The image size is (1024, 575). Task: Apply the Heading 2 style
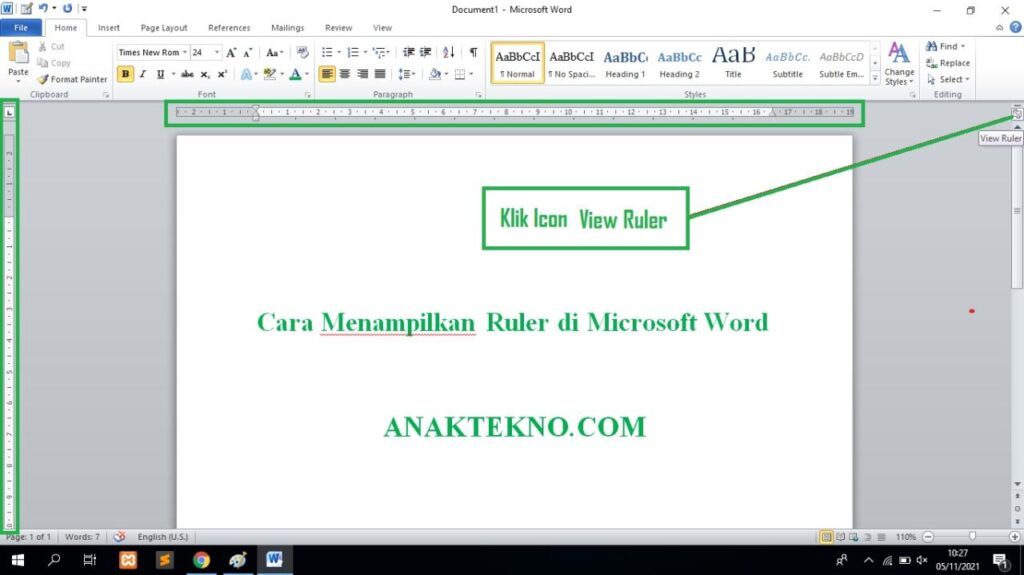(x=679, y=63)
